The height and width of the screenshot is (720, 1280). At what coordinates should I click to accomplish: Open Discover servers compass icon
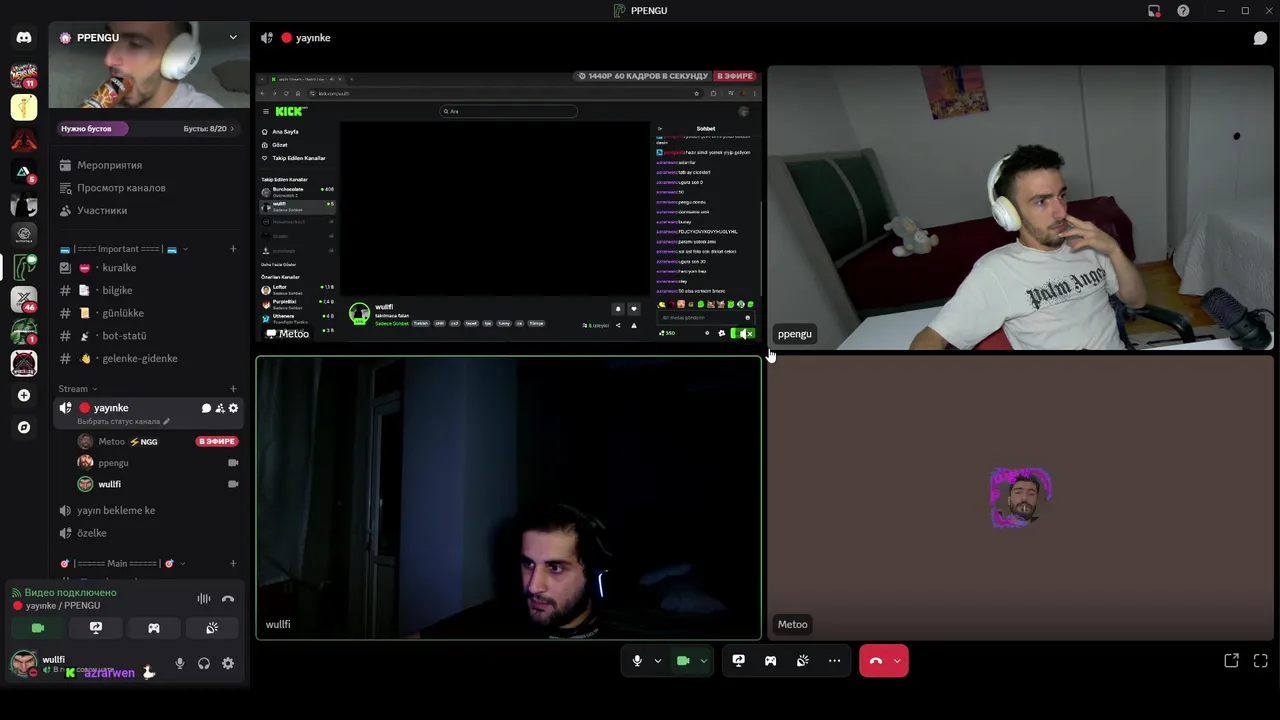coord(24,427)
